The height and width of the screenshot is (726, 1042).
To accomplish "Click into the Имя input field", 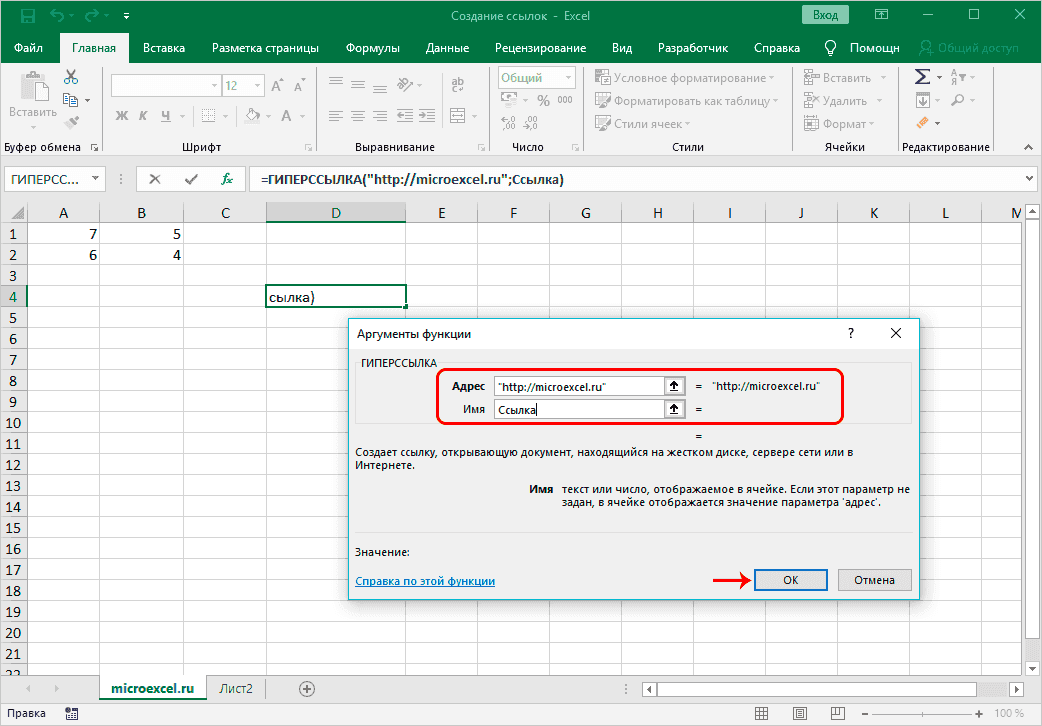I will coord(580,409).
